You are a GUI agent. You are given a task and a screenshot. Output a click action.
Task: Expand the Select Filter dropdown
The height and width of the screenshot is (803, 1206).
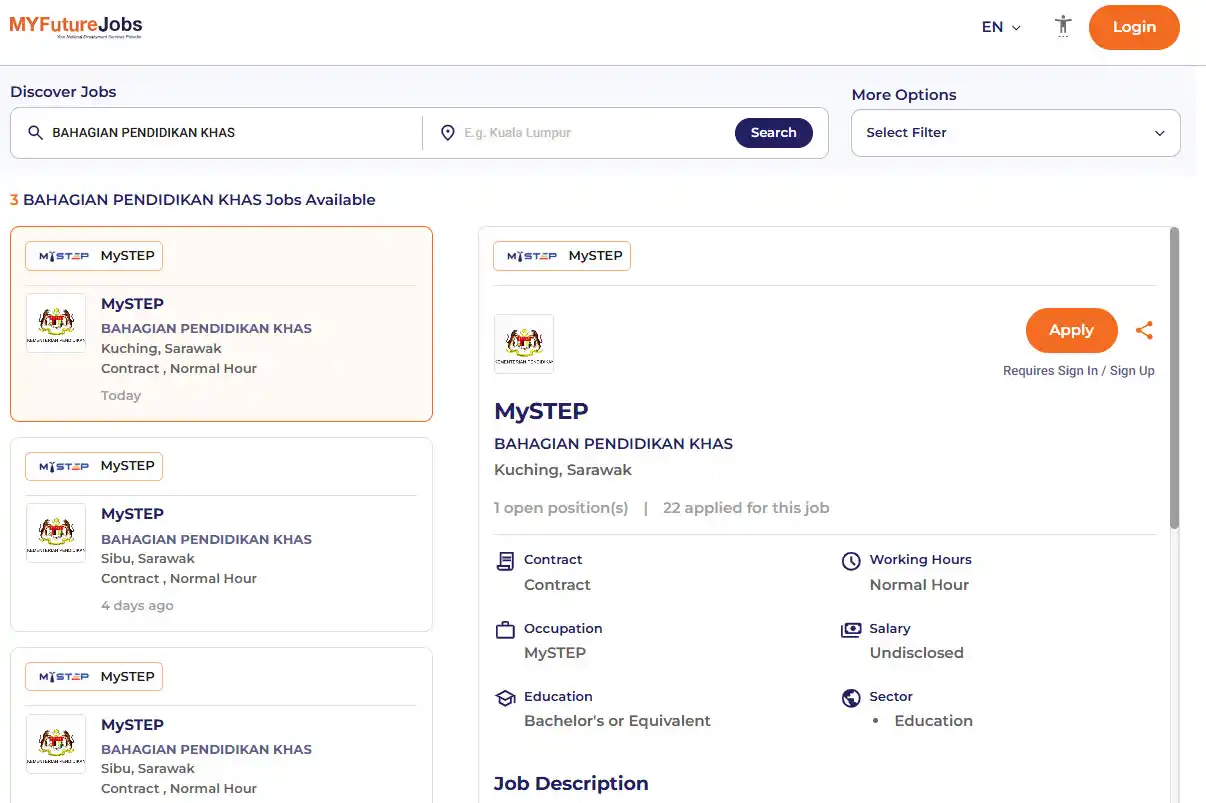1016,133
